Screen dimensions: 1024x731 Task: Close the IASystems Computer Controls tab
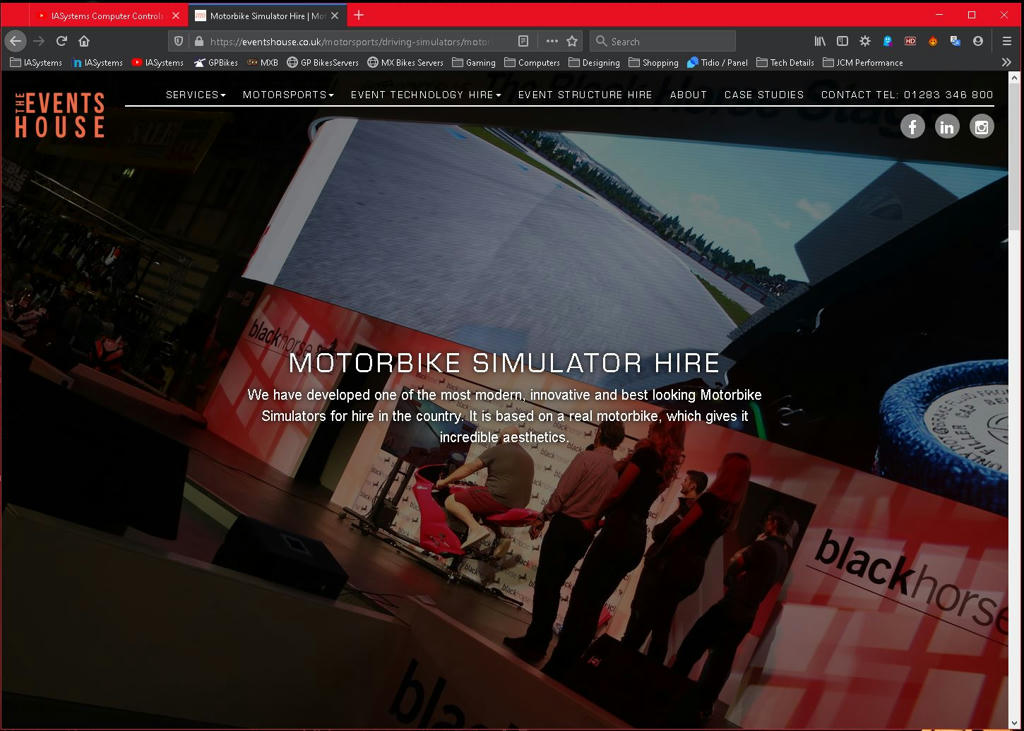point(175,16)
